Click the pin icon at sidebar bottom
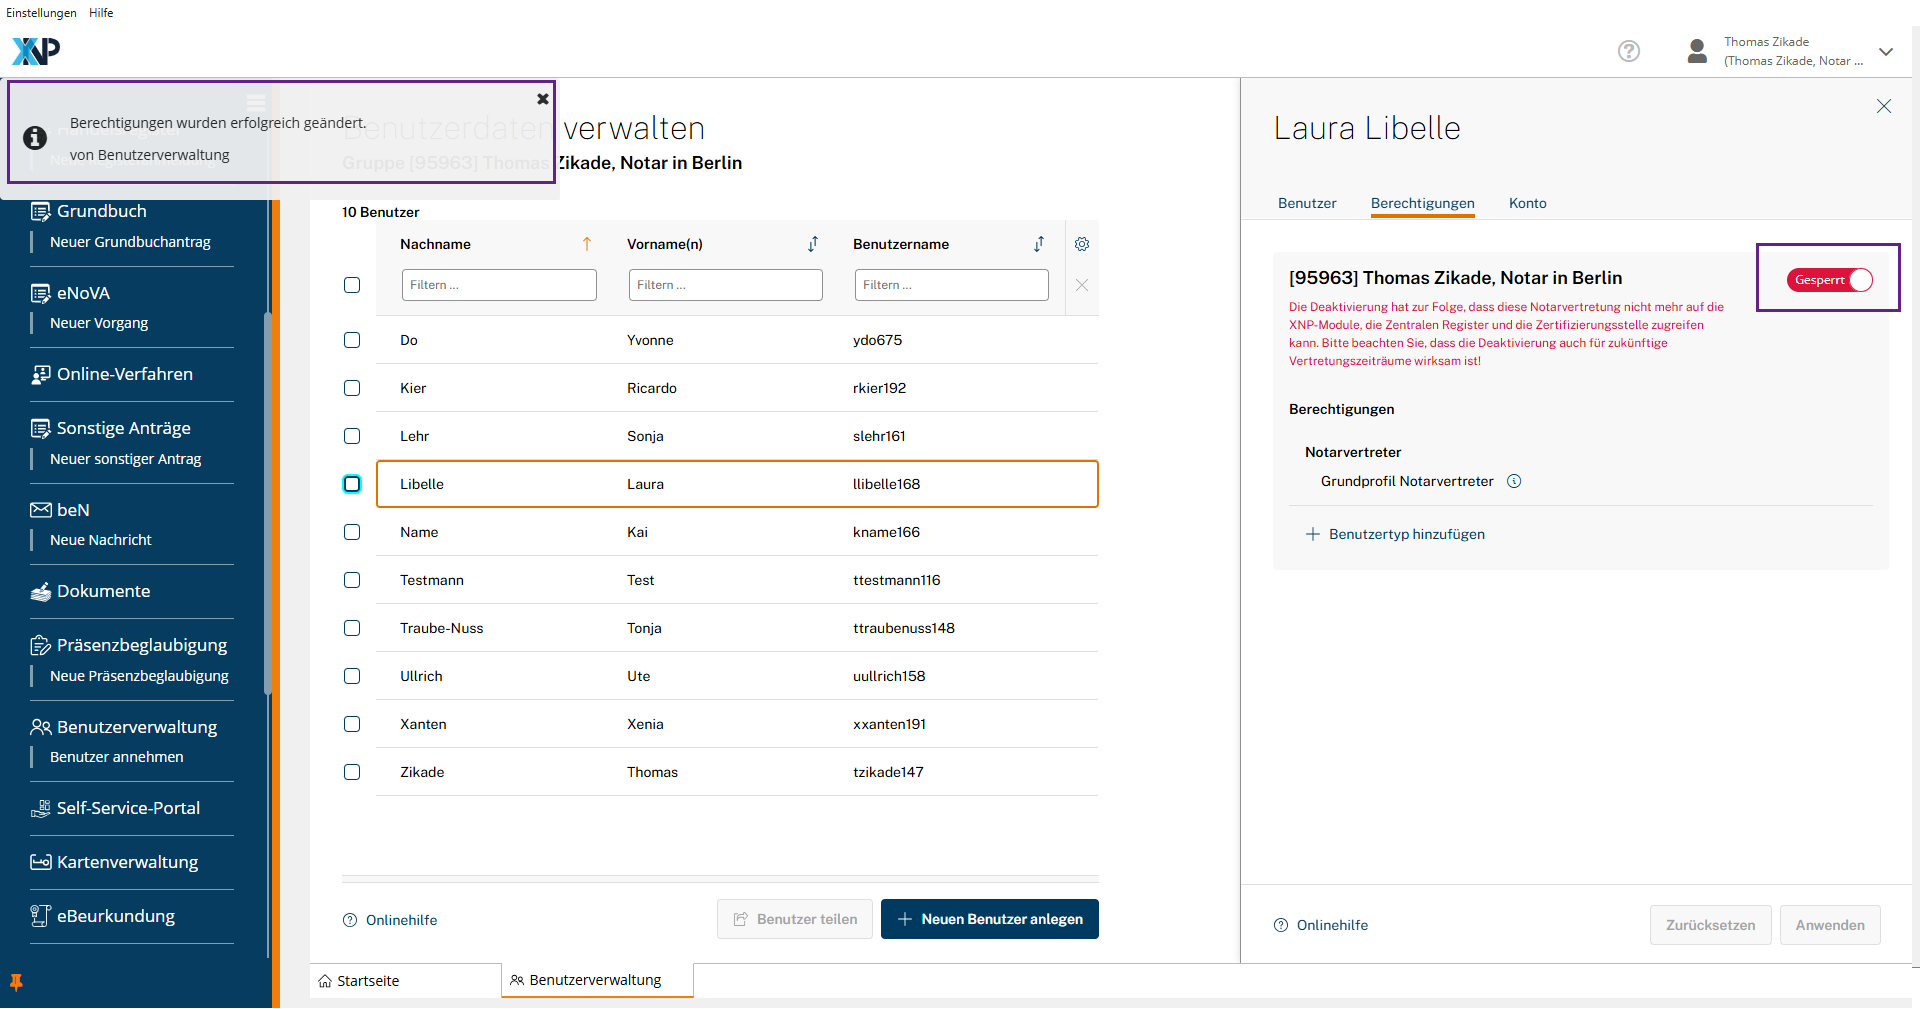Viewport: 1920px width, 1009px height. (x=16, y=982)
